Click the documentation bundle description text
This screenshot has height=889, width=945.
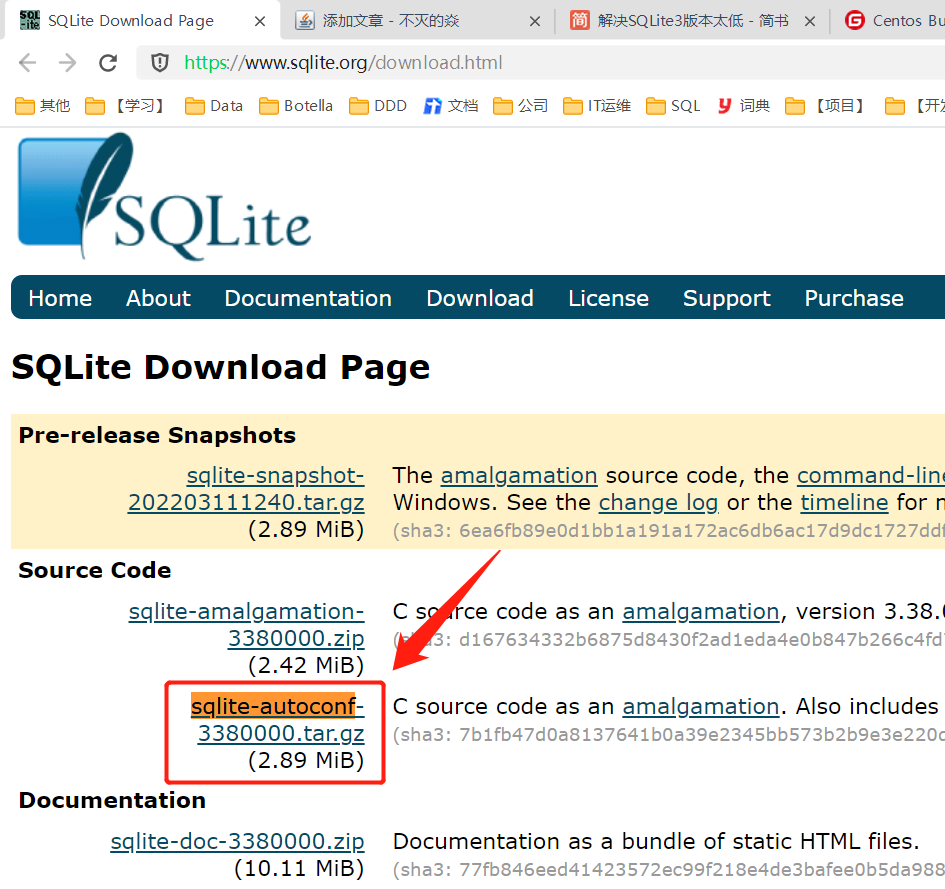tap(656, 841)
